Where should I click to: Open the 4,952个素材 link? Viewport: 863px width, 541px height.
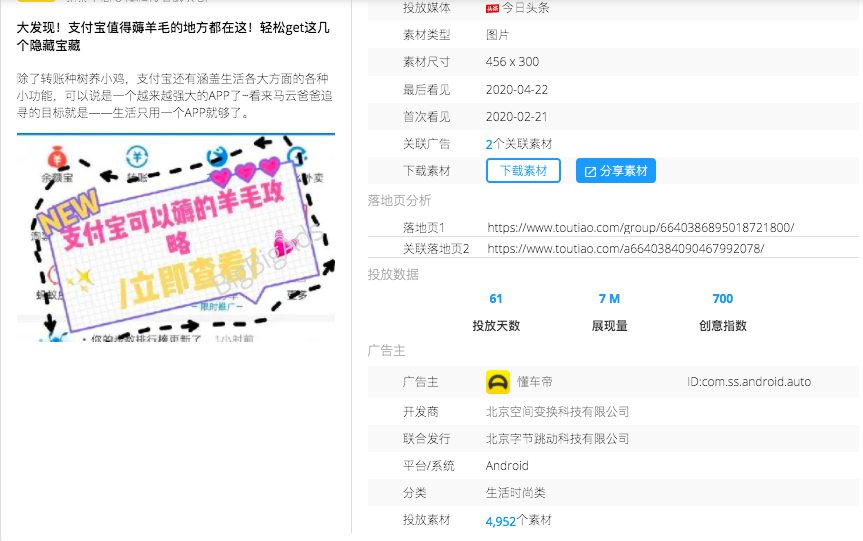tap(518, 521)
